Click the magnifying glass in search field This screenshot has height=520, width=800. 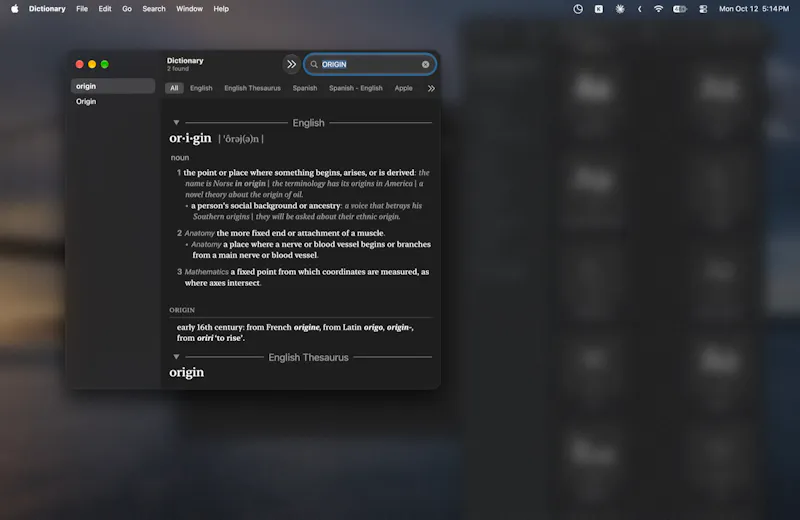coord(314,64)
